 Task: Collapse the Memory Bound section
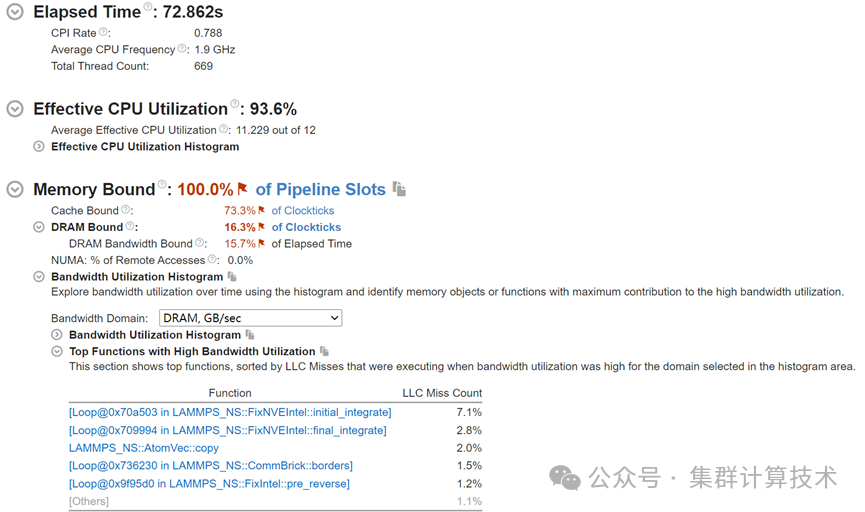click(x=15, y=189)
